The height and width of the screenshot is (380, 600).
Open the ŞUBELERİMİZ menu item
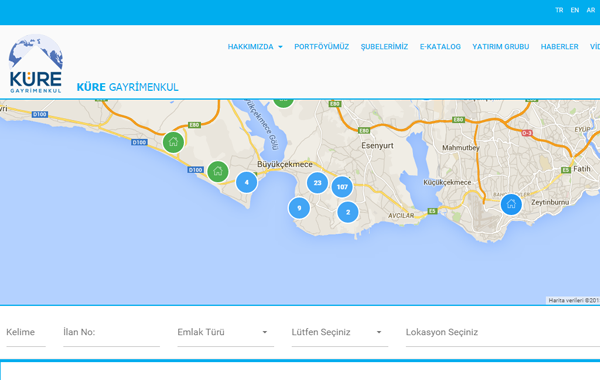click(x=384, y=47)
